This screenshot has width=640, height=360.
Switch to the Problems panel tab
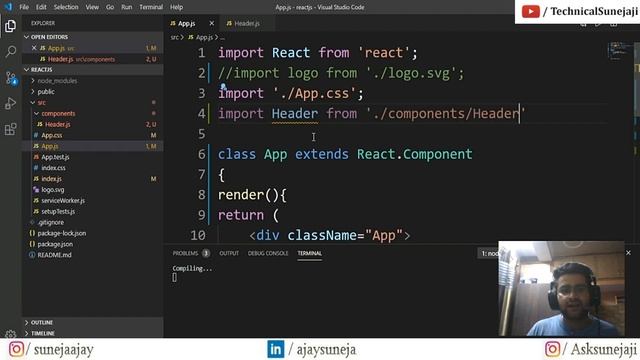click(x=191, y=253)
